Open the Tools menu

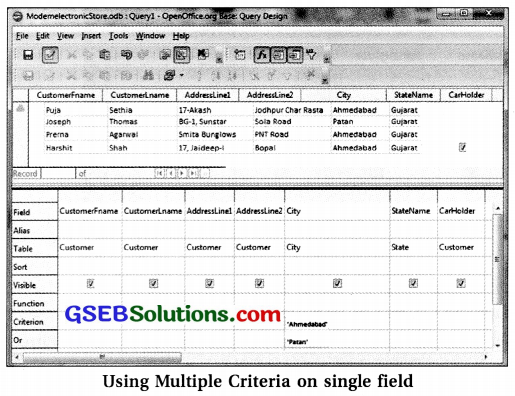click(118, 36)
